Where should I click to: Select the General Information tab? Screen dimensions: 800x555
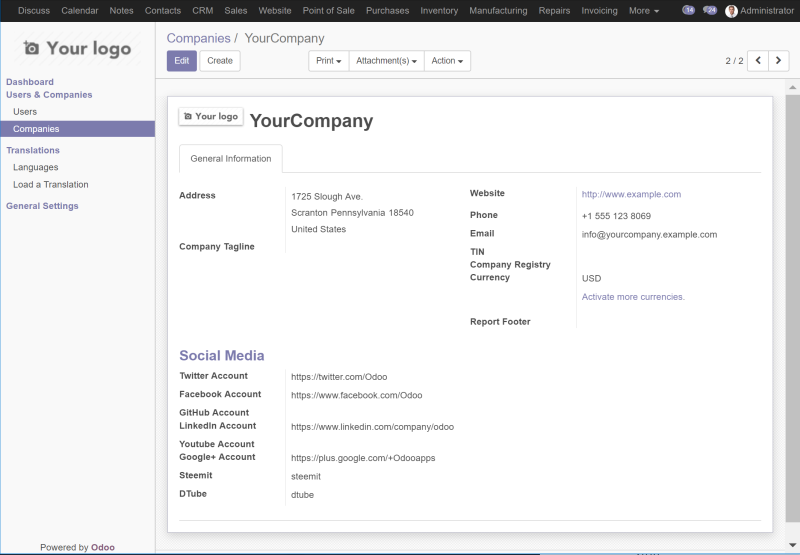click(231, 159)
